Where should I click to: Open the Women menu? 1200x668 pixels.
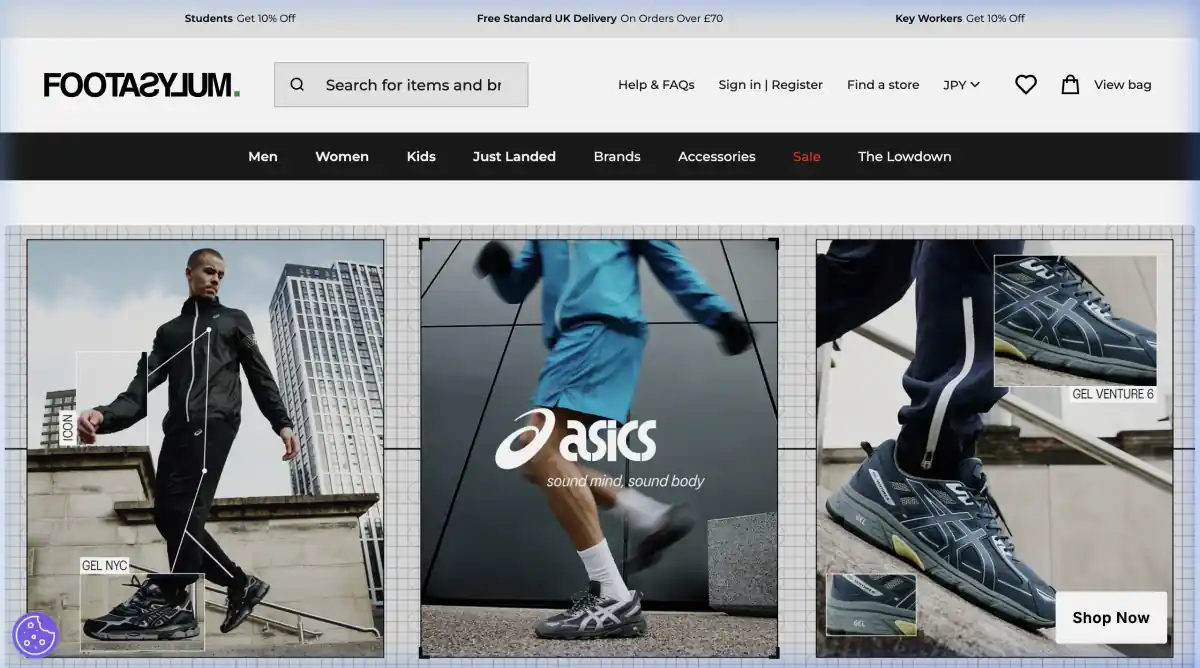tap(342, 156)
